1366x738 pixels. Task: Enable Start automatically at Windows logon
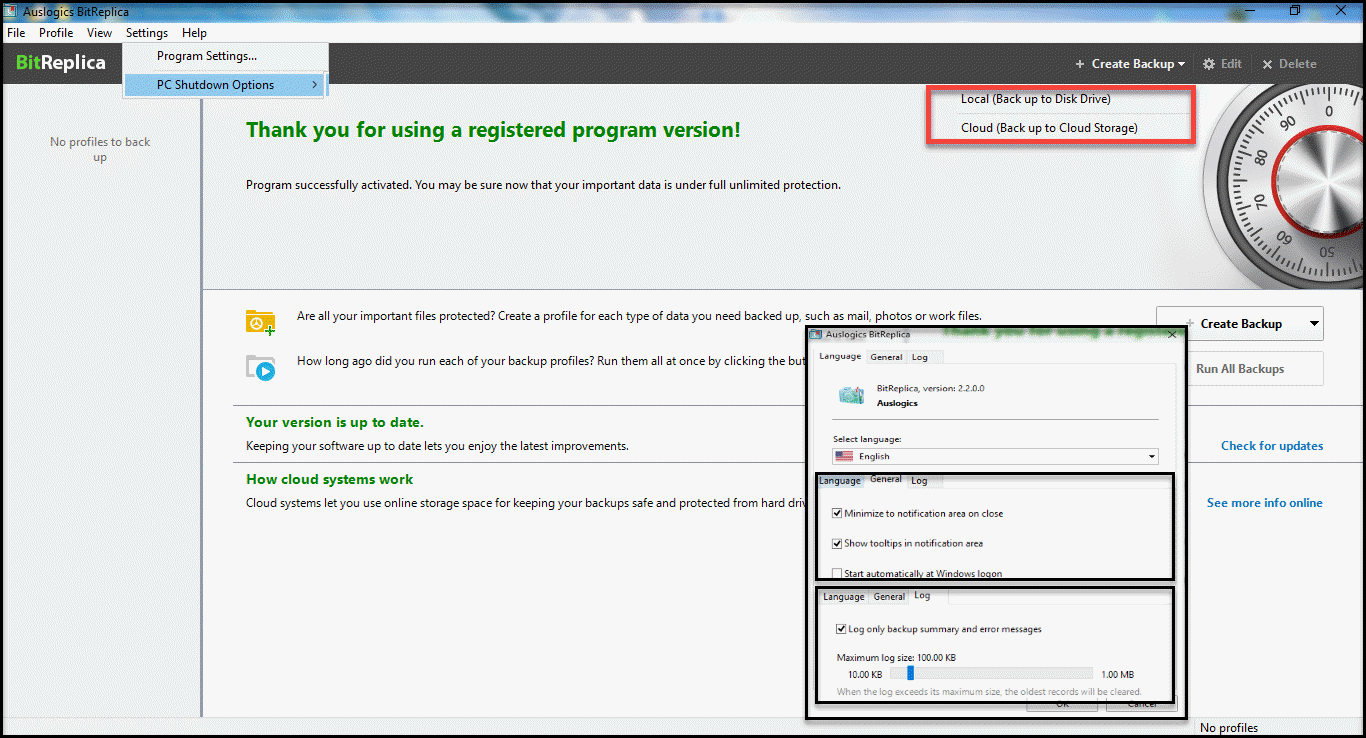click(x=837, y=573)
